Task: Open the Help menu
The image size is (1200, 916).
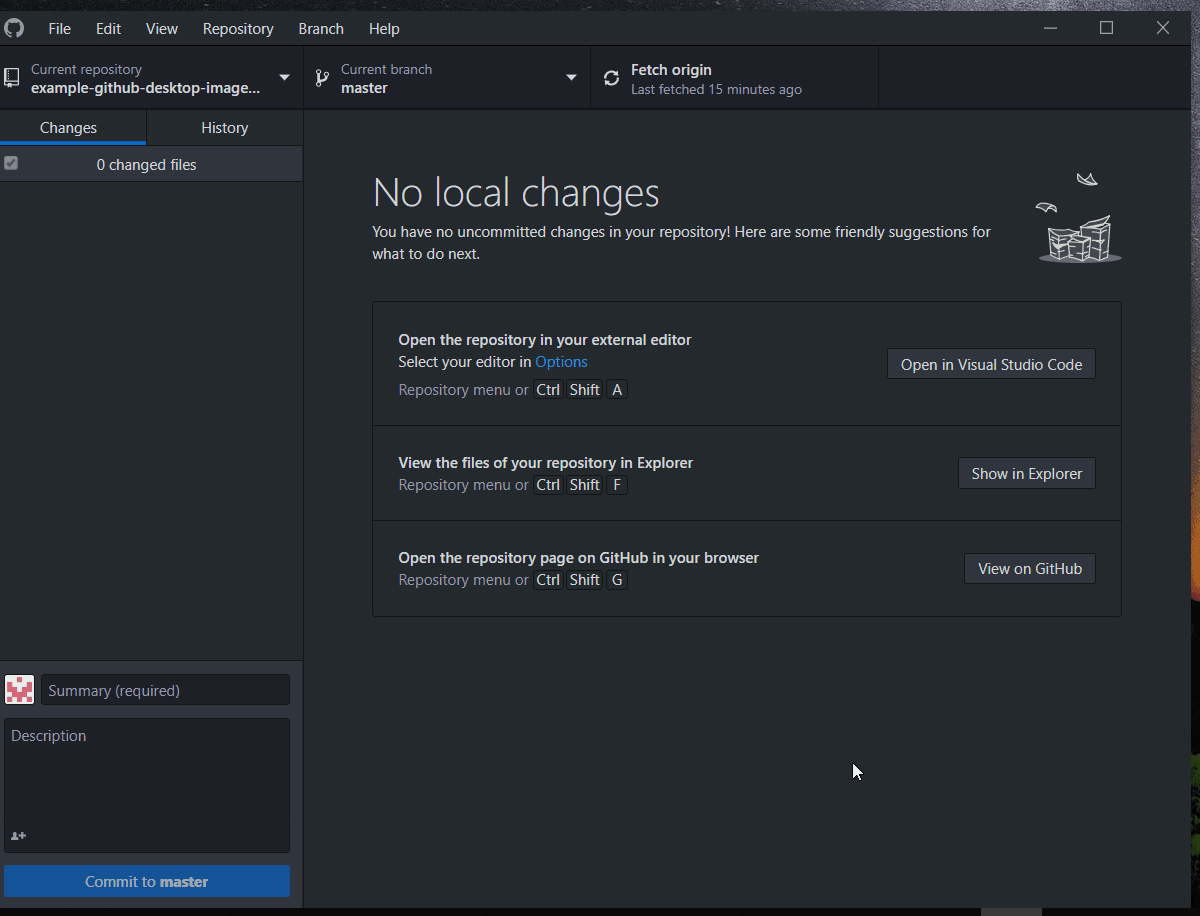Action: tap(384, 28)
